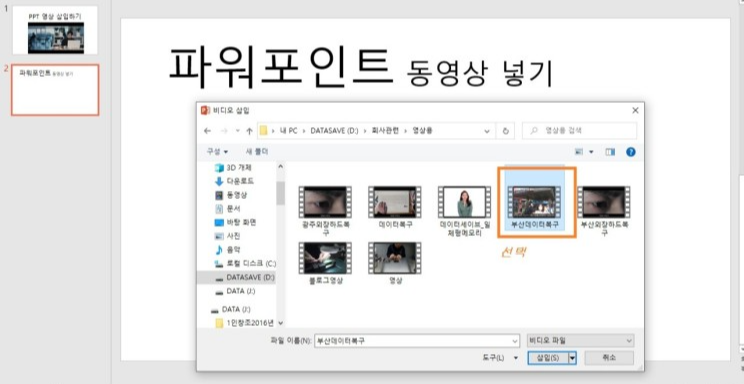The image size is (744, 384).
Task: Open the arrow beside the 삽입(S) button
Action: [572, 357]
